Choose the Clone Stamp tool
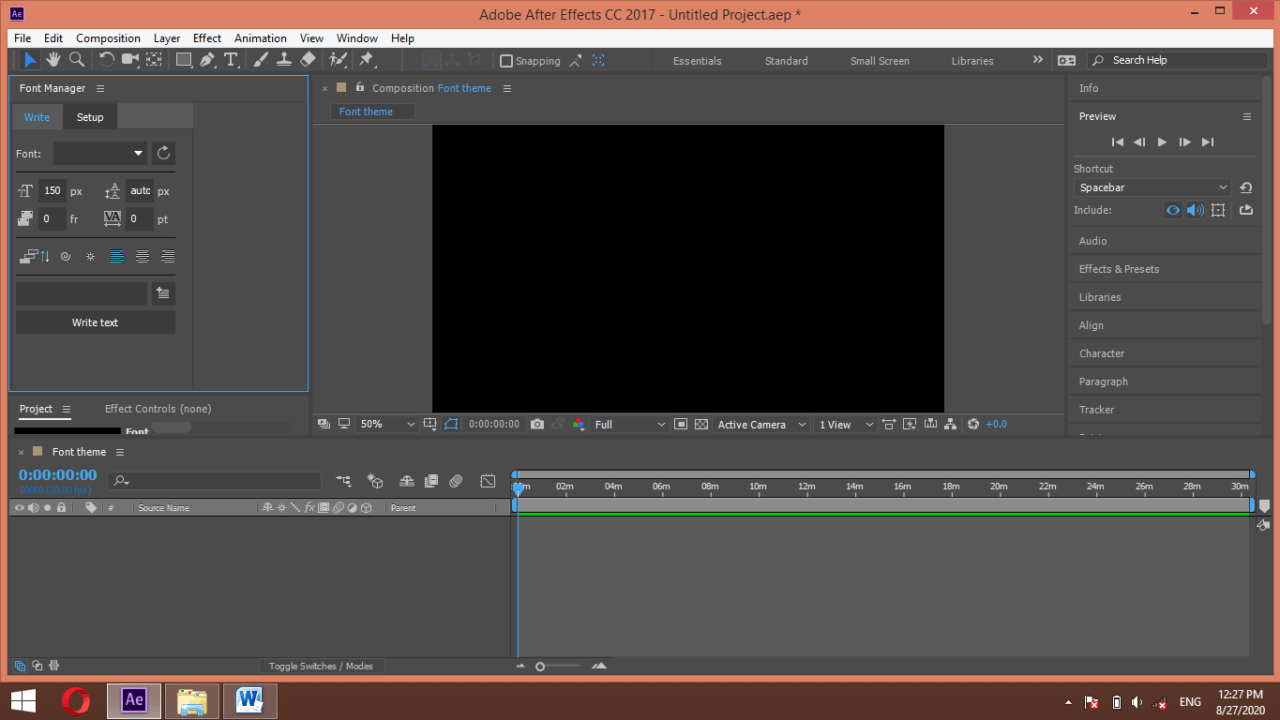 click(x=286, y=60)
